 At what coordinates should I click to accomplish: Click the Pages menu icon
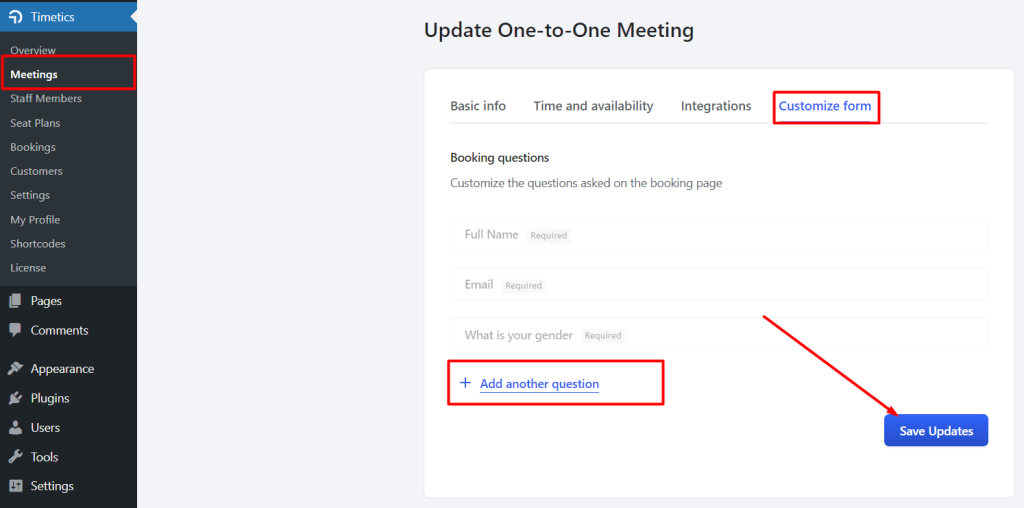pyautogui.click(x=16, y=301)
